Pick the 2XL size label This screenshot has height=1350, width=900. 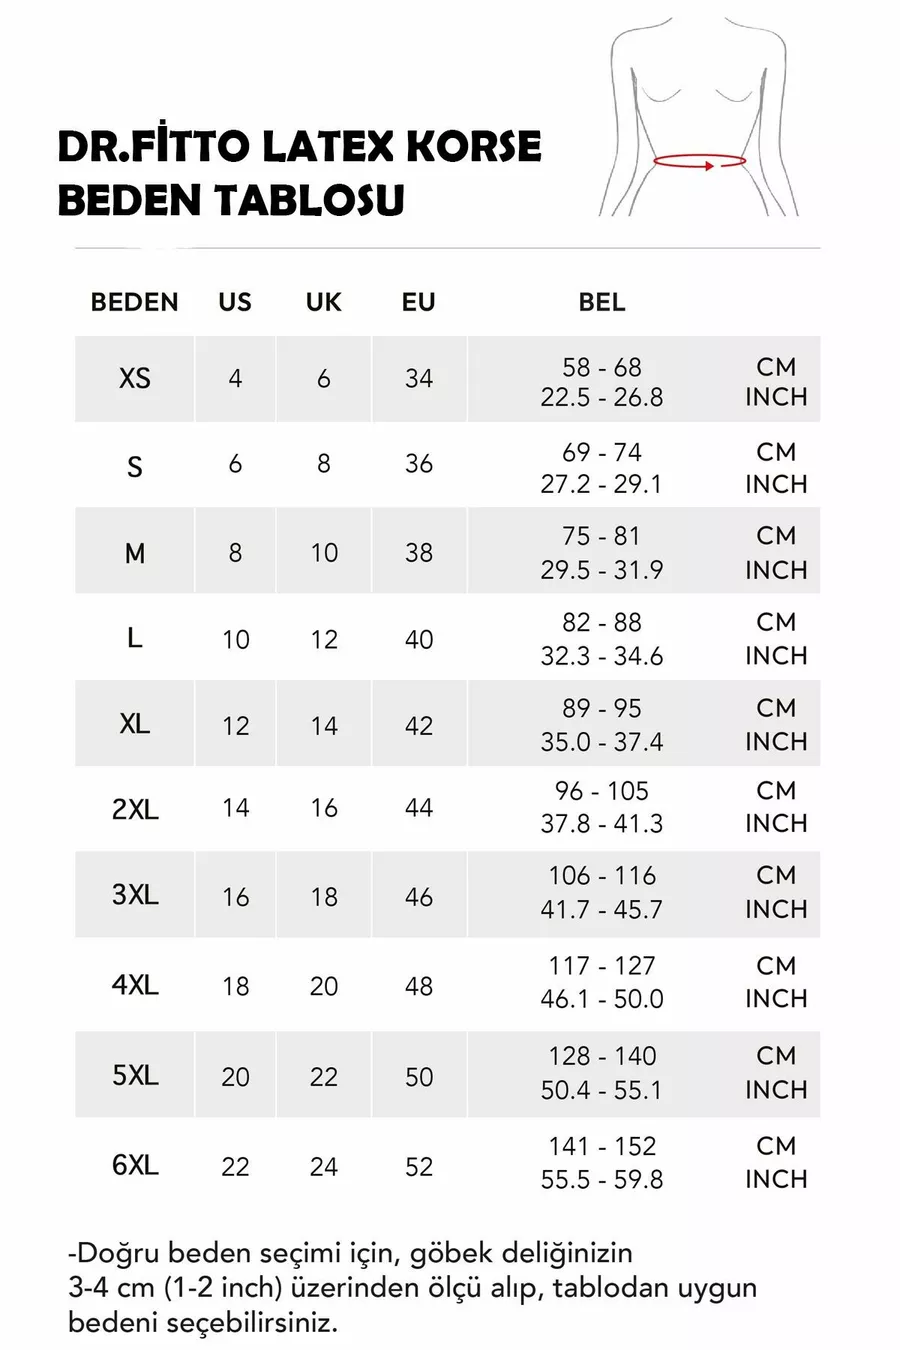[134, 809]
